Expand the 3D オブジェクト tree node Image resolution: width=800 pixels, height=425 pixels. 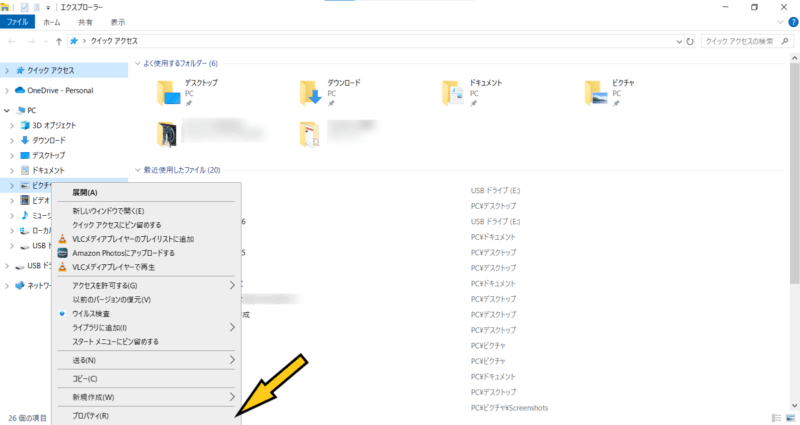click(12, 126)
